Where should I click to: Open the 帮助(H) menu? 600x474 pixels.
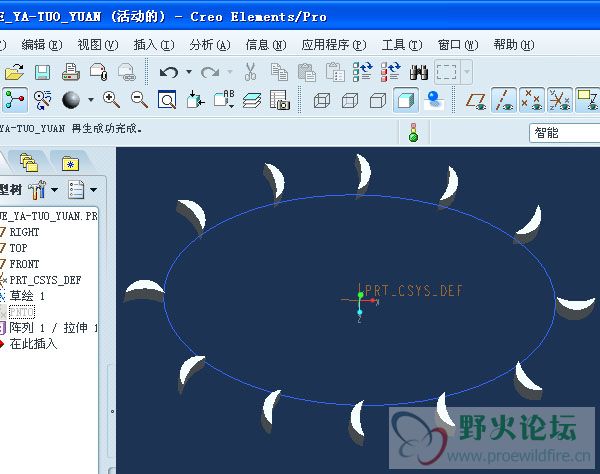514,45
